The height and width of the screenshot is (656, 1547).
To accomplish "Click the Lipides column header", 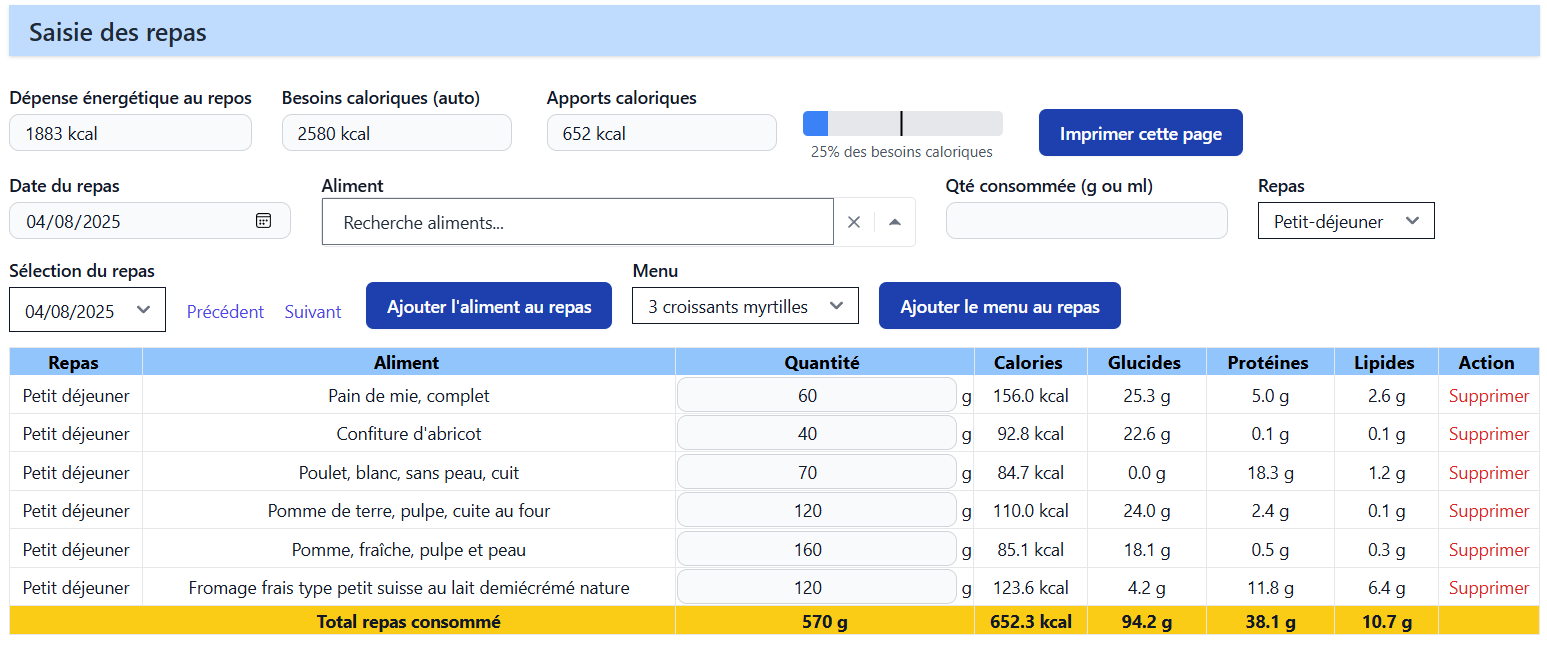I will [x=1386, y=362].
